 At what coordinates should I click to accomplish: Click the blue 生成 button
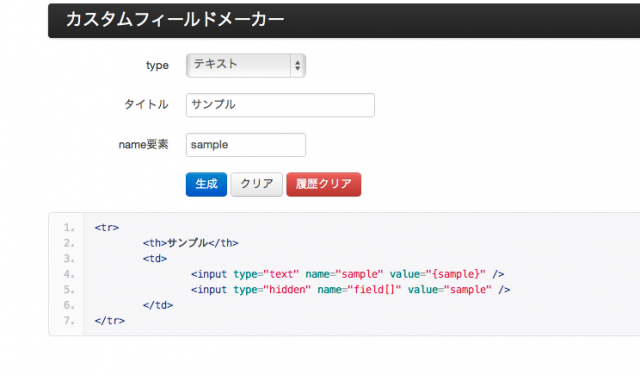tap(206, 184)
